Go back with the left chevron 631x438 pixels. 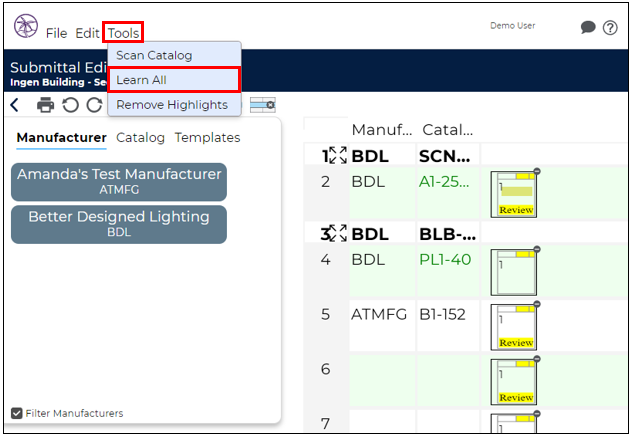pyautogui.click(x=15, y=105)
